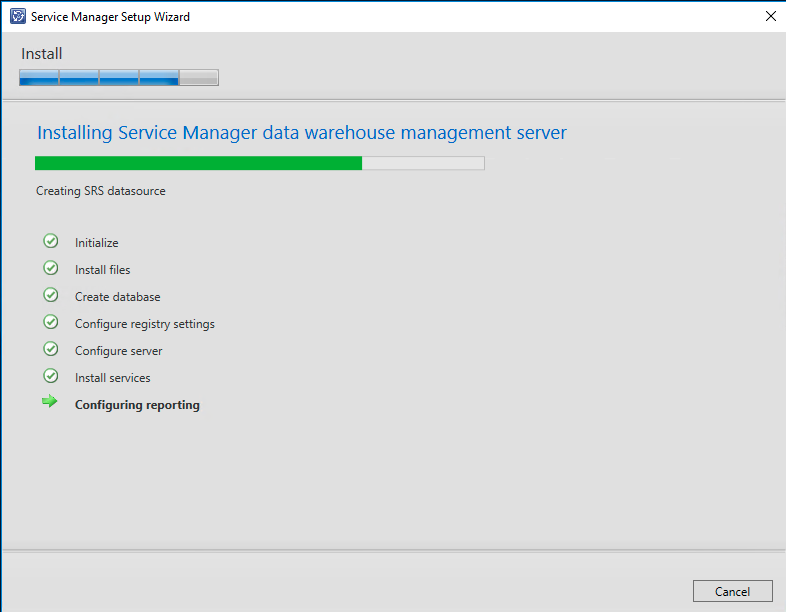Click the Service Manager Setup Wizard title text
This screenshot has height=612, width=786.
tap(110, 17)
